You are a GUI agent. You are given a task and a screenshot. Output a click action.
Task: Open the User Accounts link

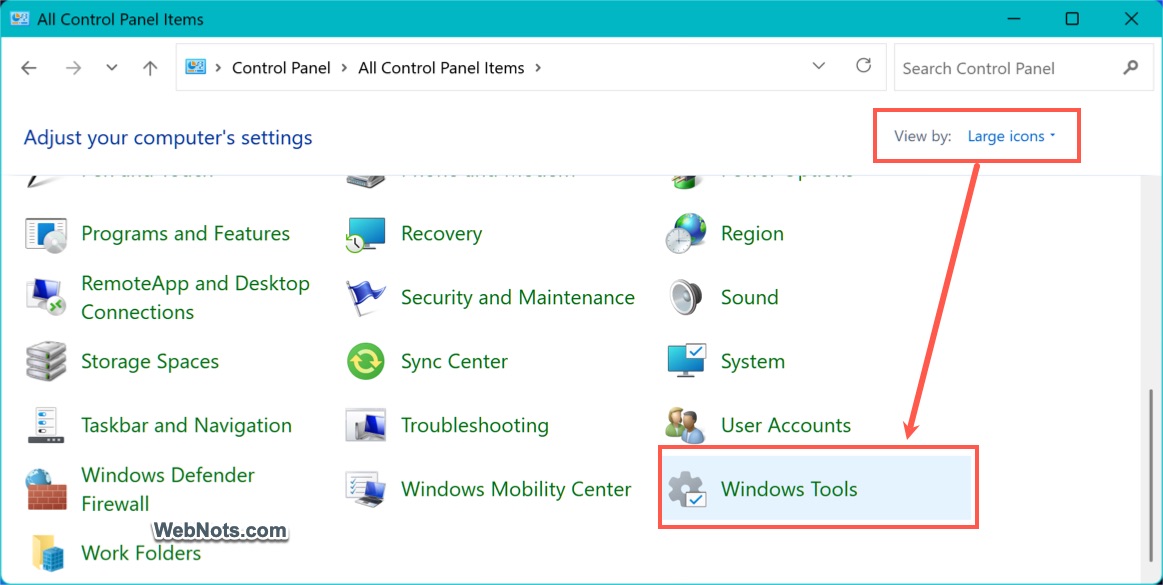pos(785,425)
